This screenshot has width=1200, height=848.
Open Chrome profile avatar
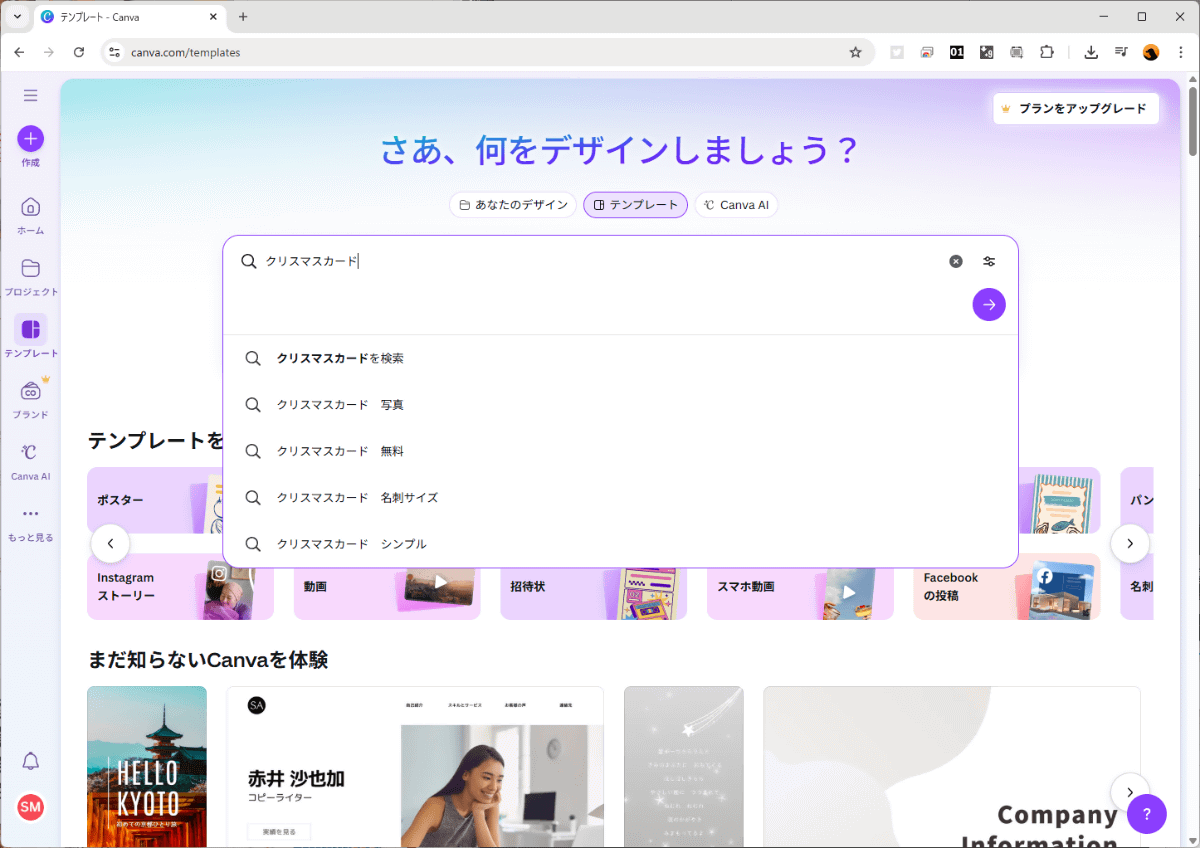[x=1151, y=52]
